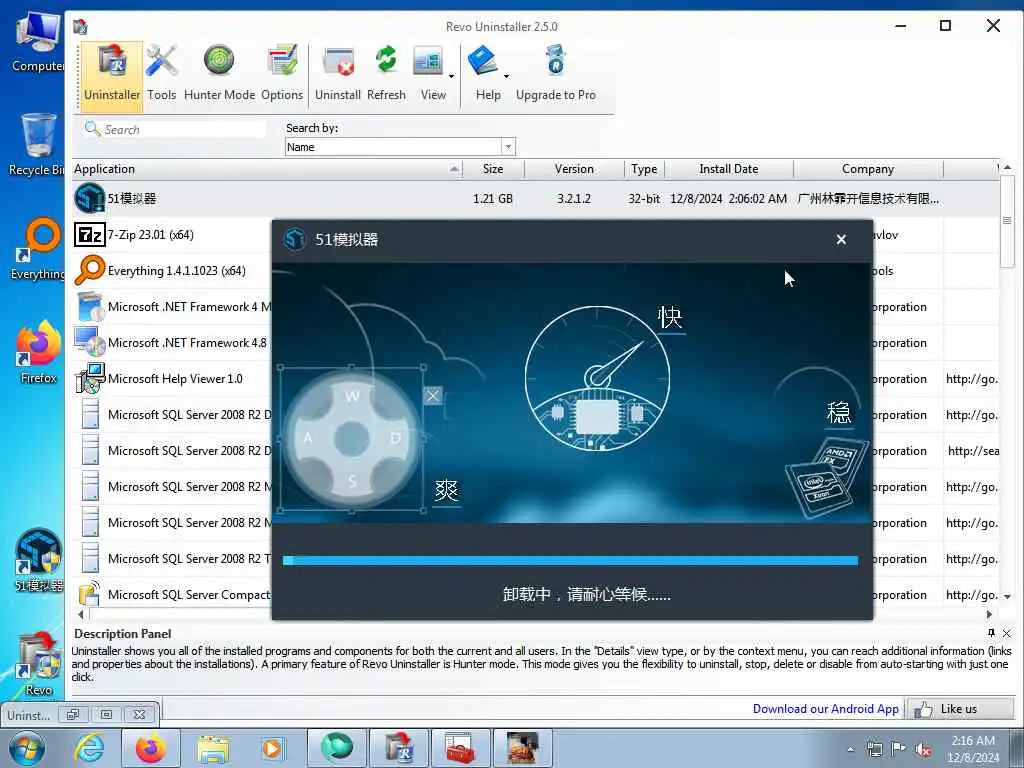Click the Everything magnifier icon in the list
This screenshot has width=1024, height=768.
(89, 270)
